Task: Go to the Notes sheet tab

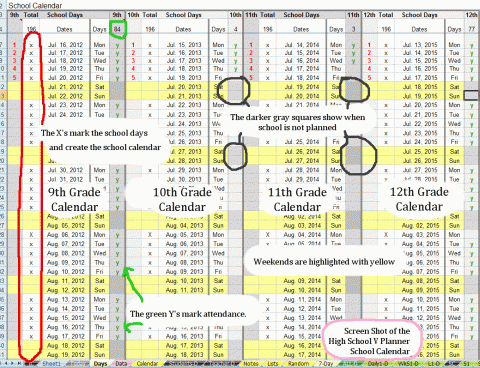Action: [x=251, y=364]
